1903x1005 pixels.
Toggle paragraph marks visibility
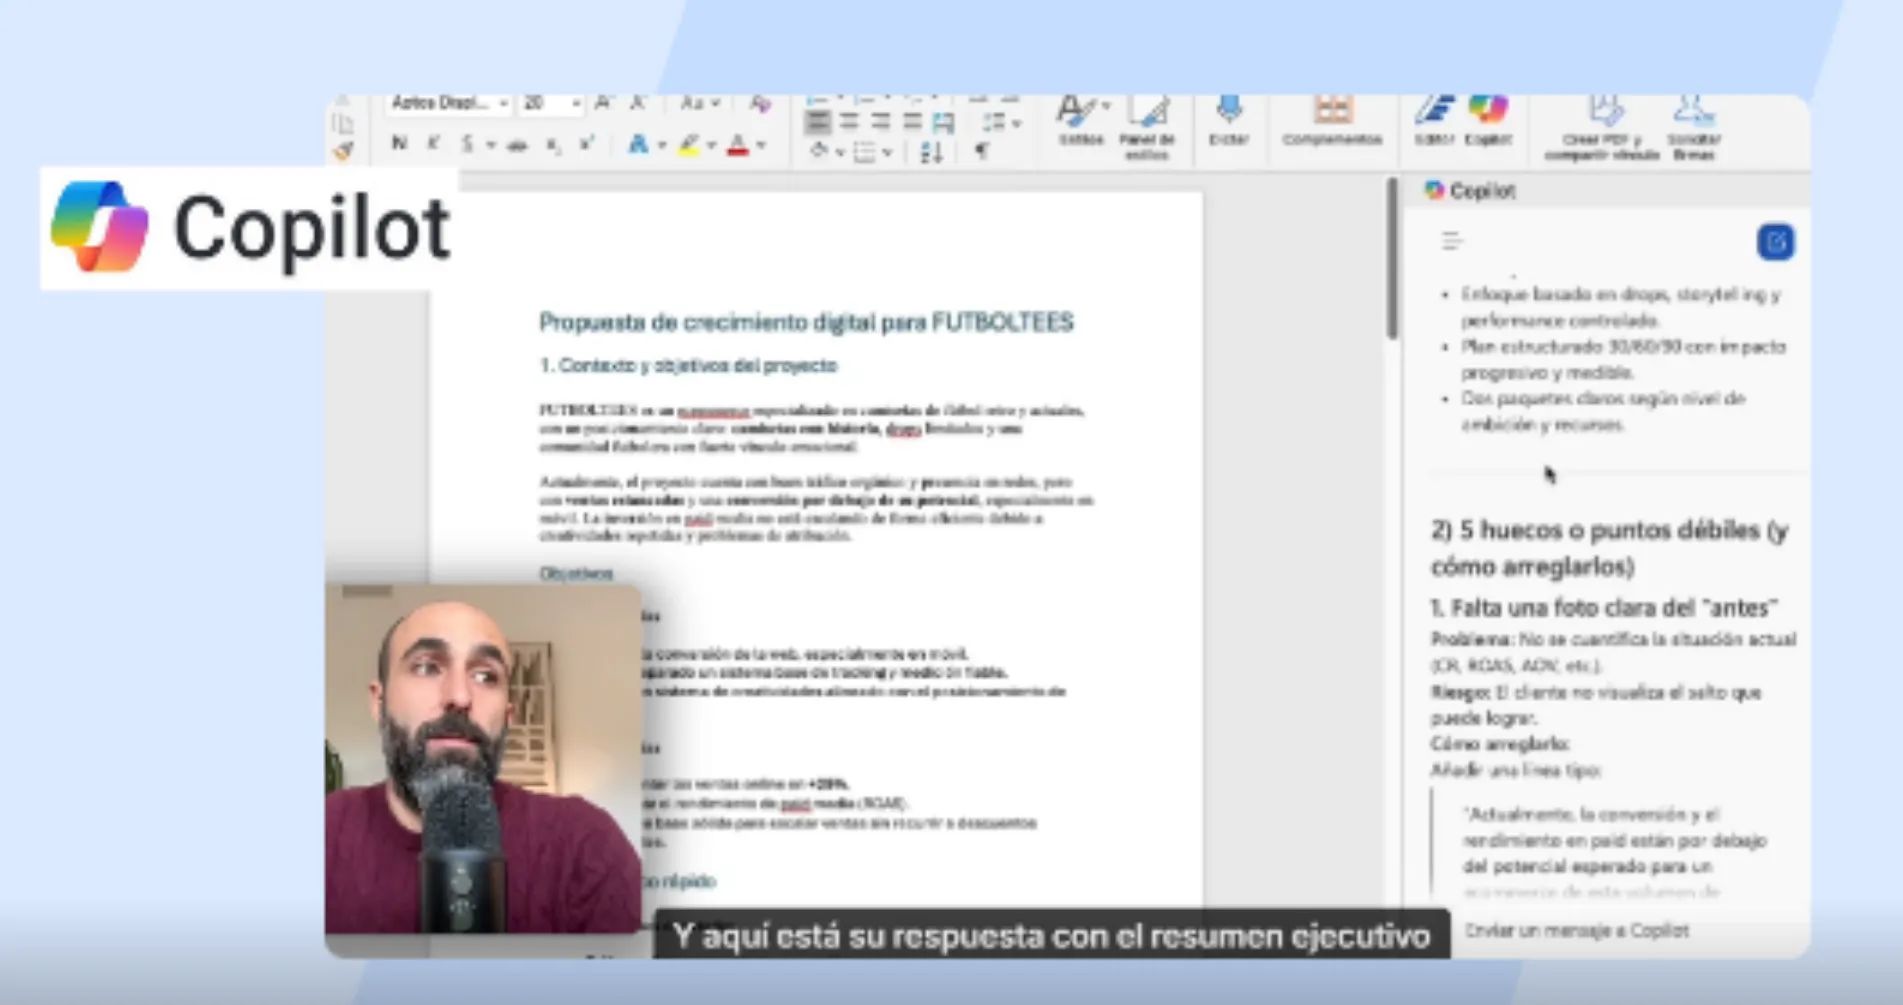point(982,151)
